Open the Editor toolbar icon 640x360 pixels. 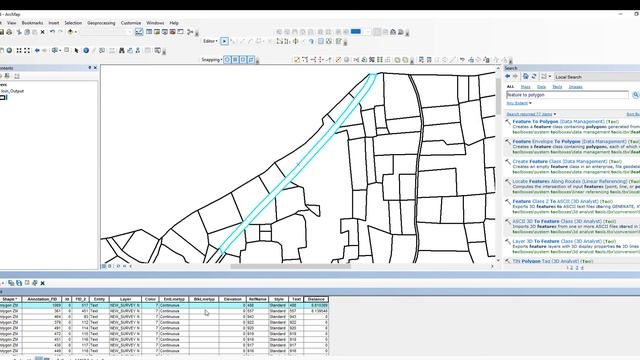pos(139,32)
